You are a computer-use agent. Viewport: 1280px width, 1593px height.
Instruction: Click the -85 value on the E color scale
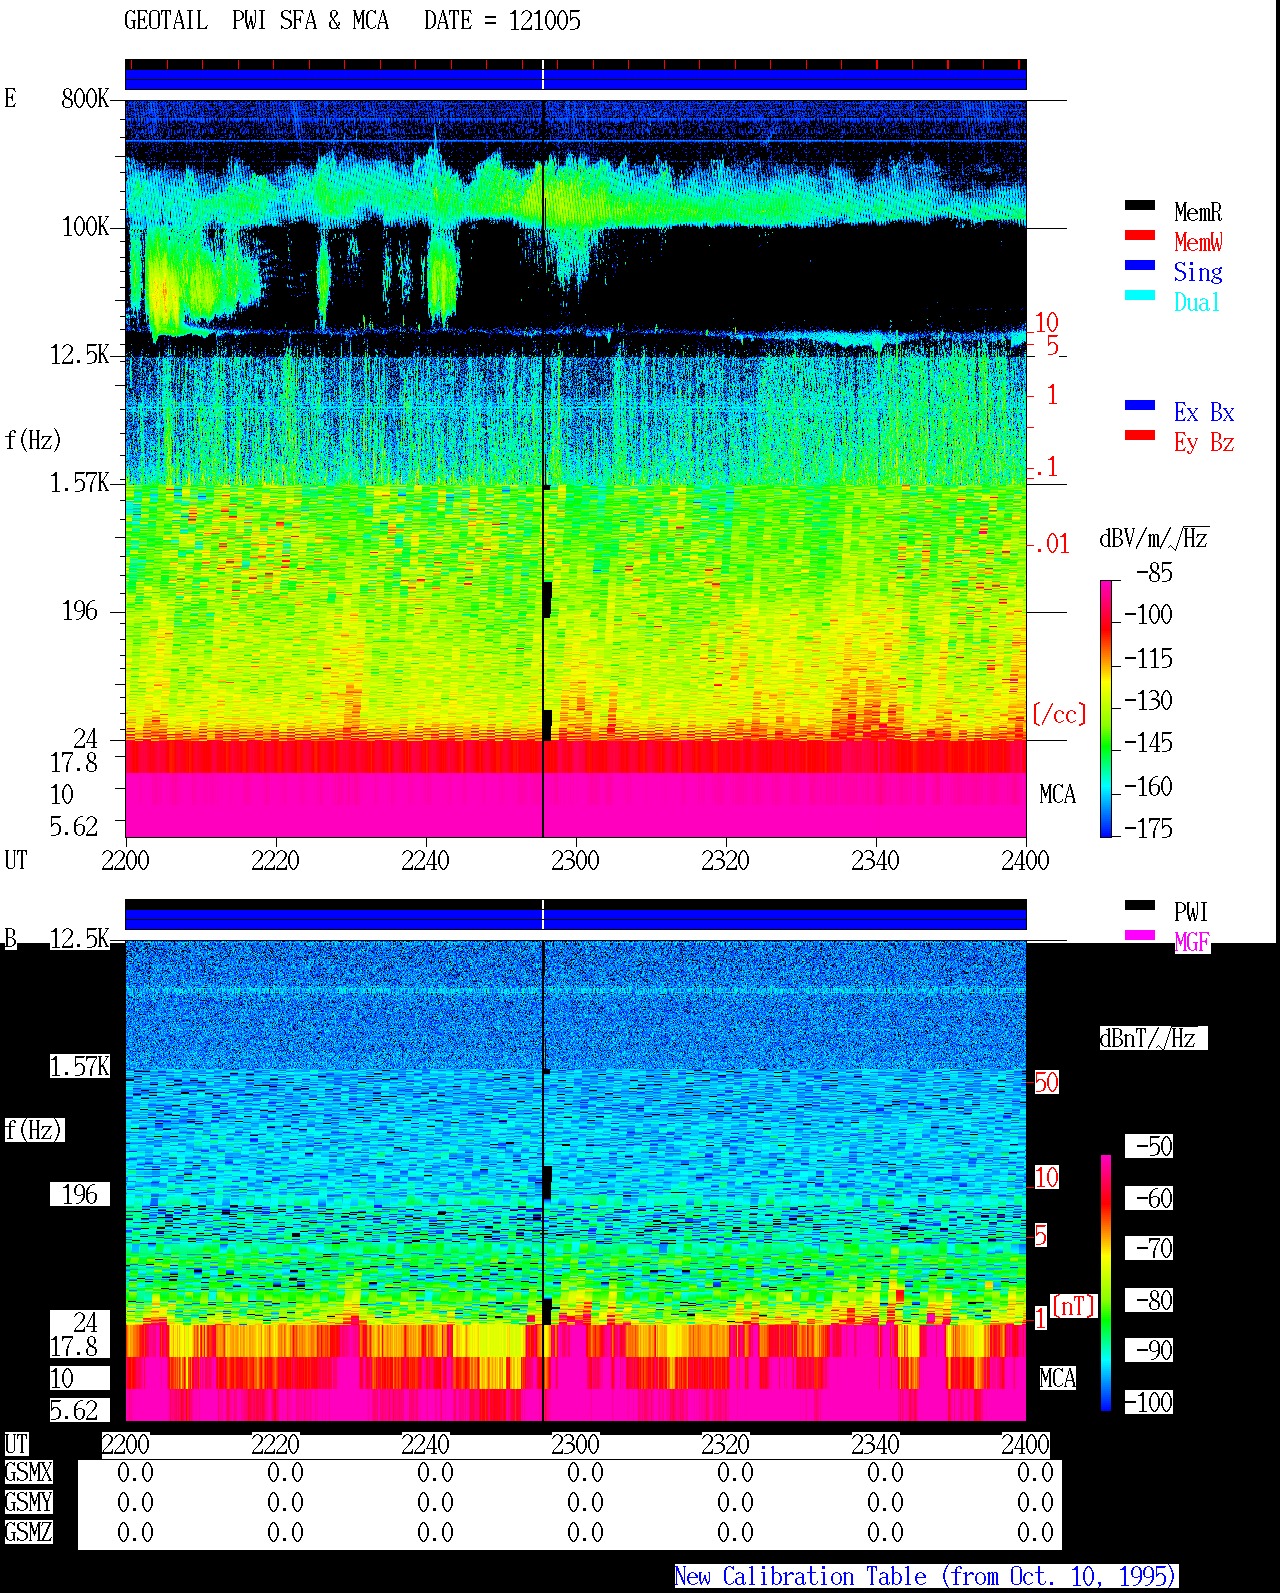(1154, 573)
